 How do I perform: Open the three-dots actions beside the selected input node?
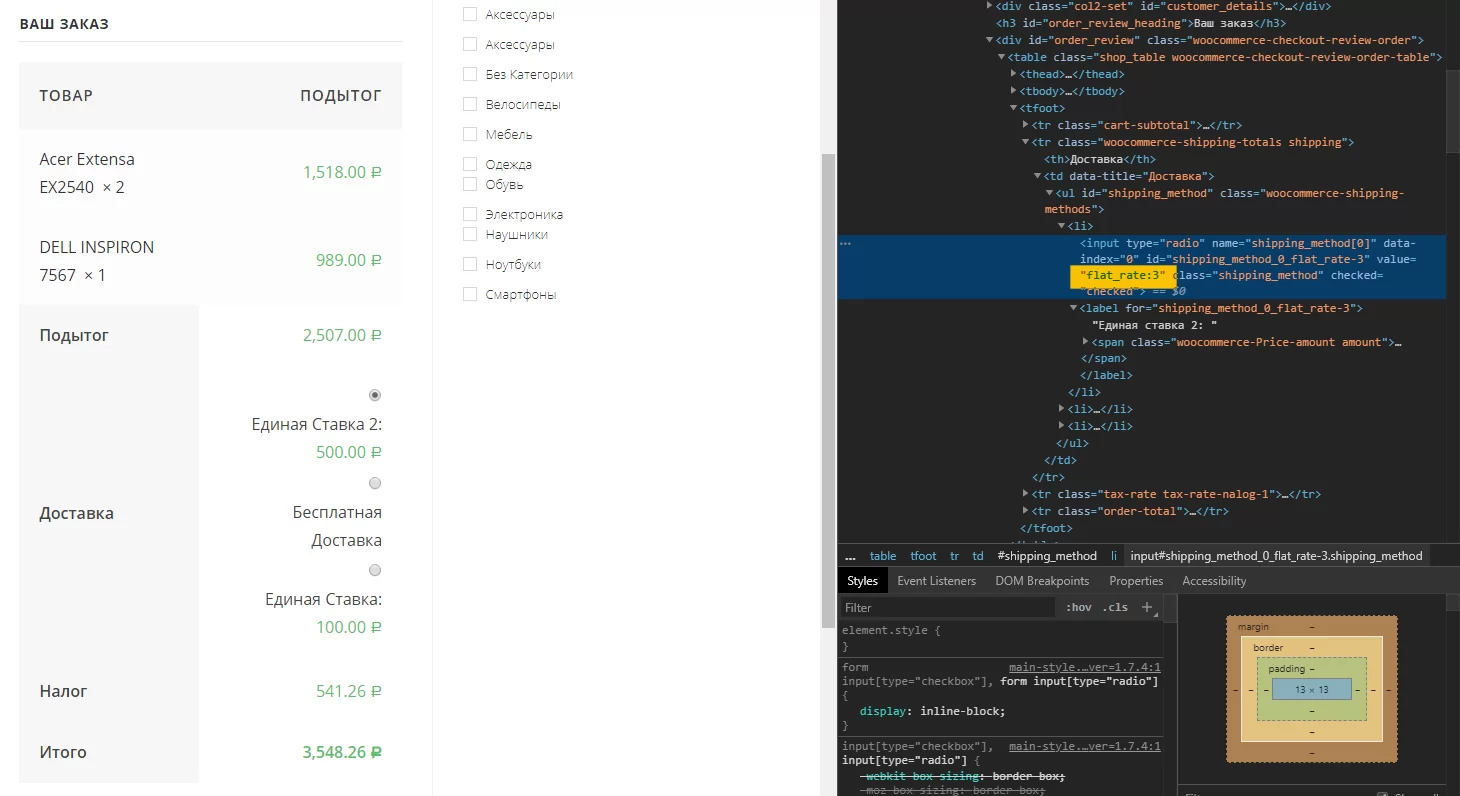pyautogui.click(x=845, y=243)
